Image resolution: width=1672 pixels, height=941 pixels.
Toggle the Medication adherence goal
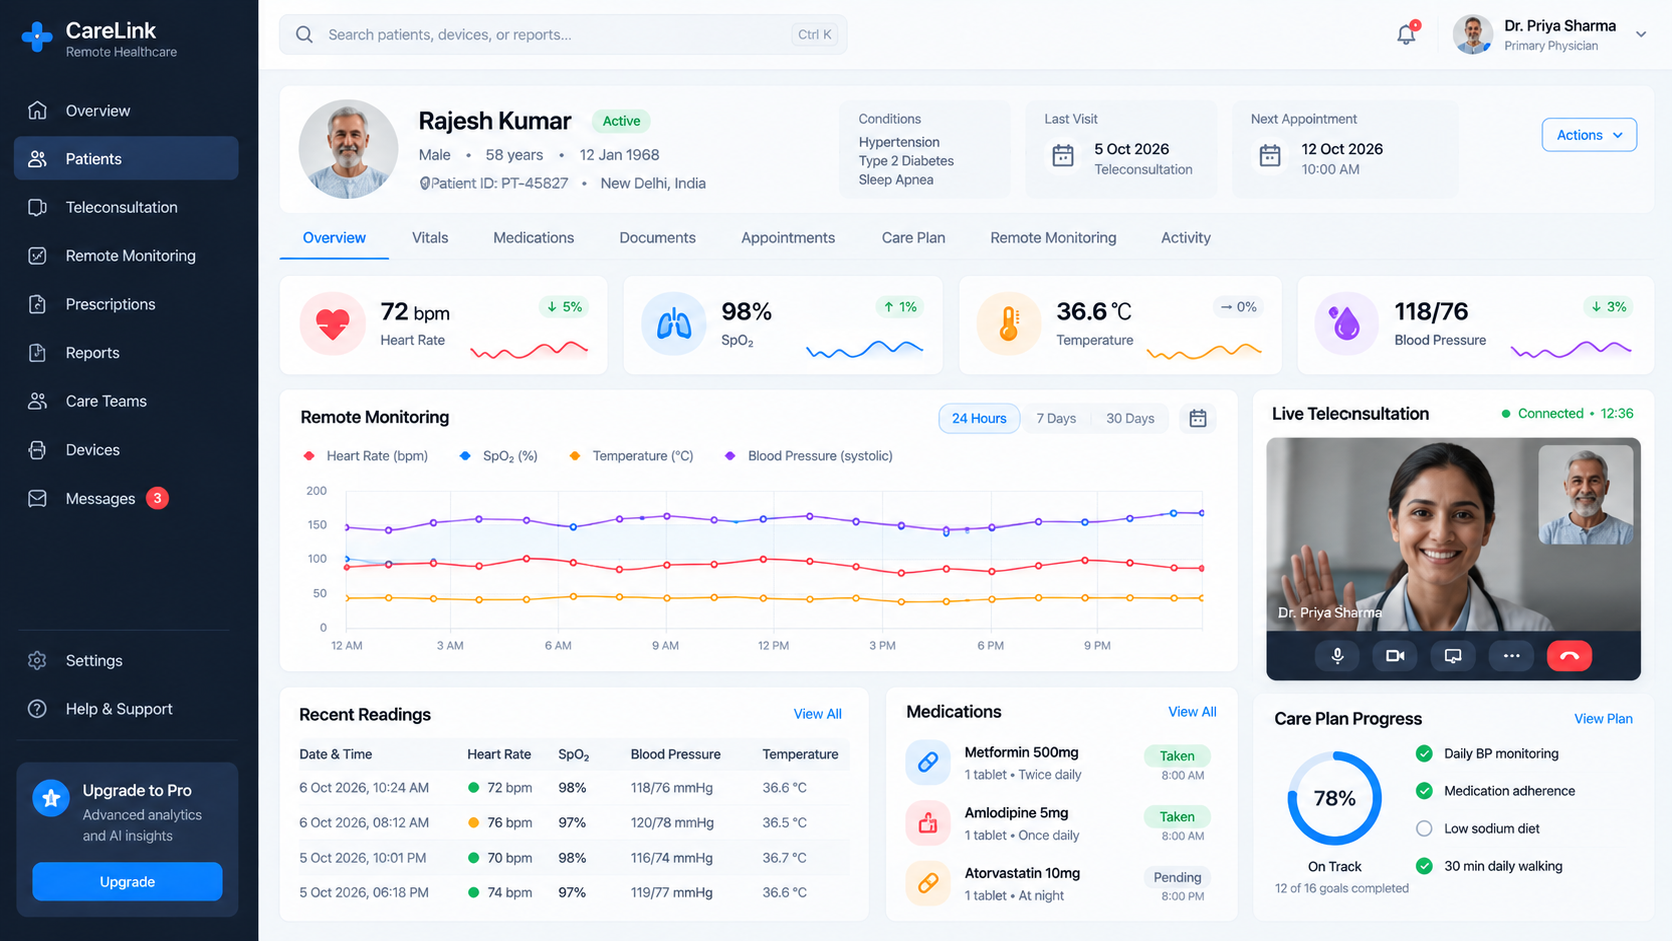tap(1424, 791)
